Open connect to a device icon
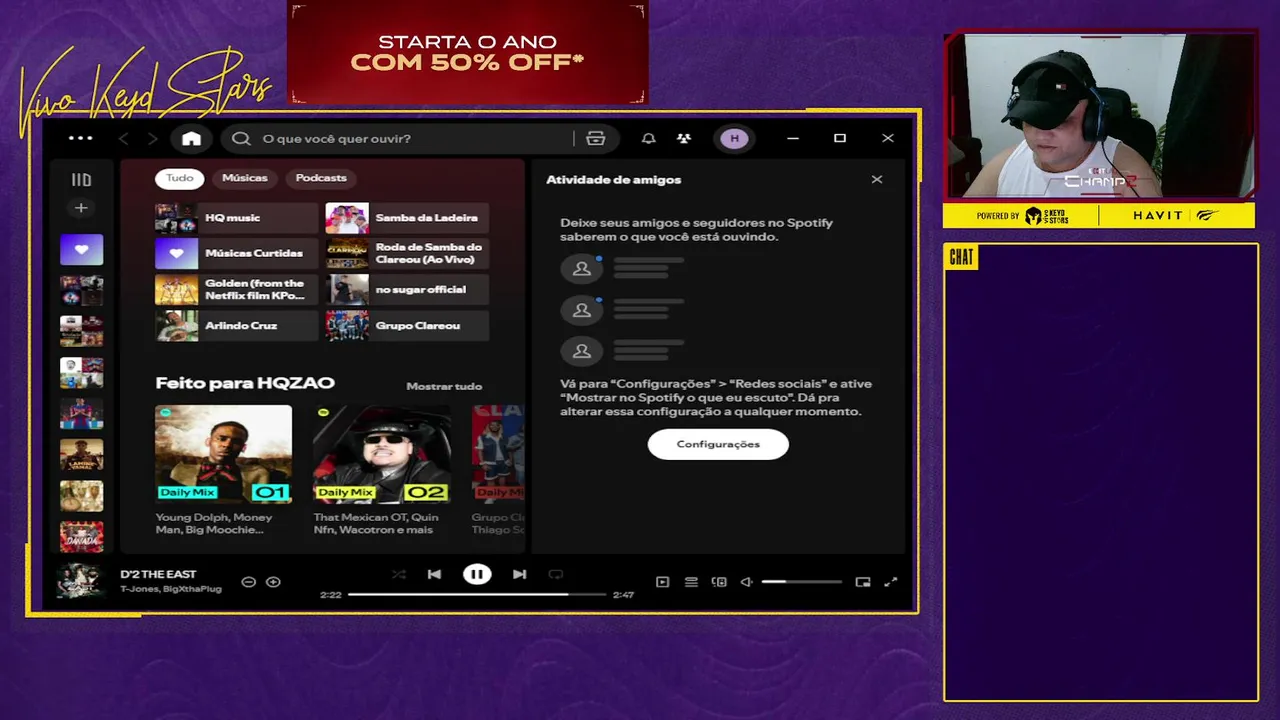1280x720 pixels. point(719,582)
